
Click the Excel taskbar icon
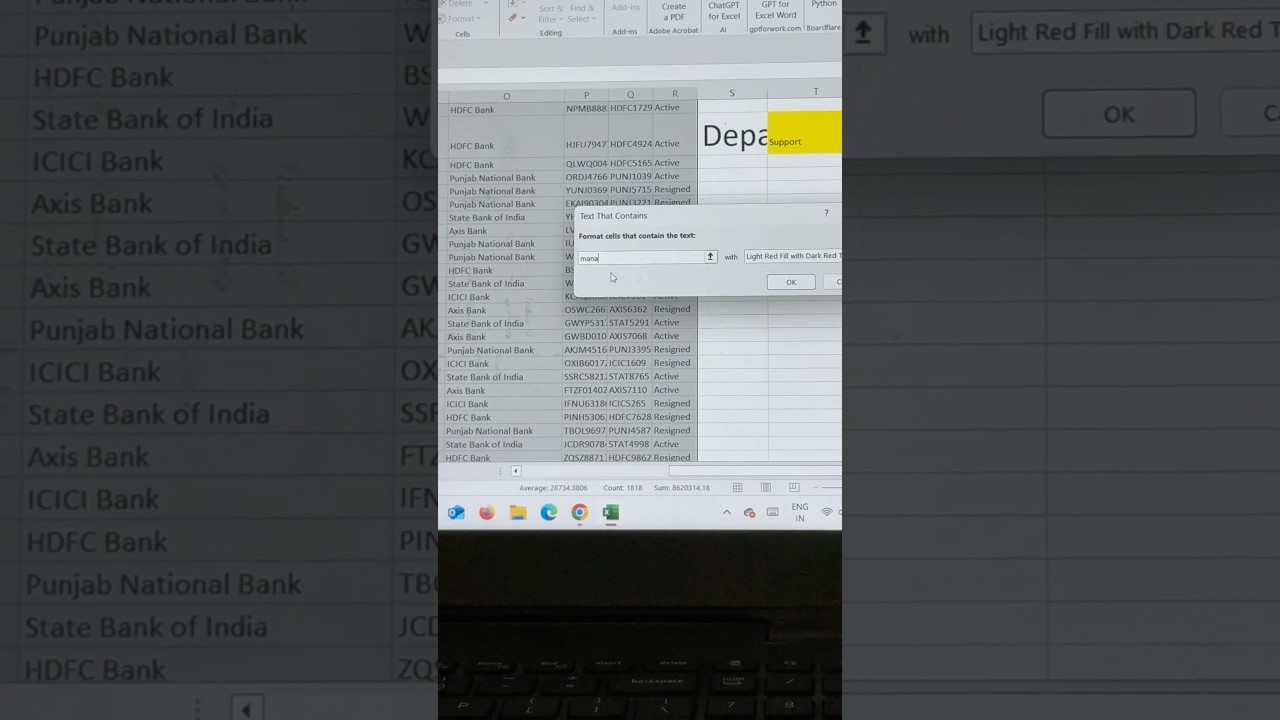[611, 513]
